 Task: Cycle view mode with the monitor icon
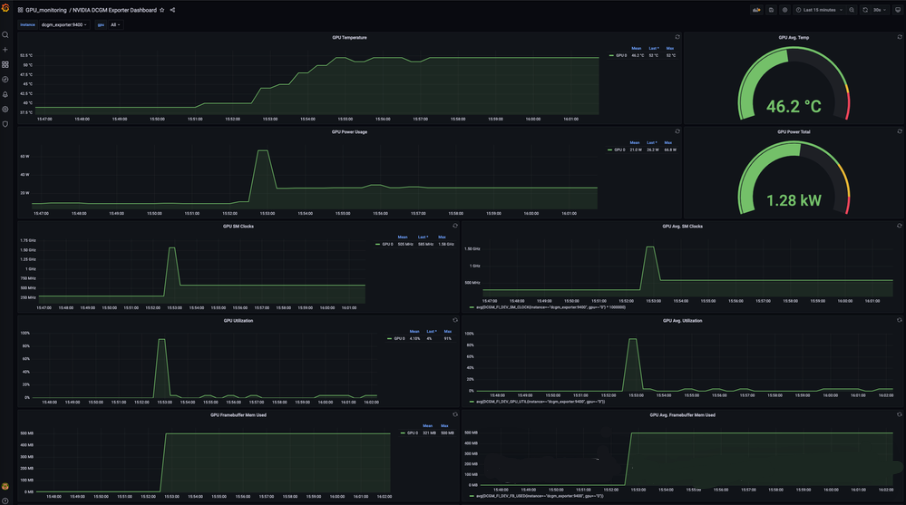(897, 10)
